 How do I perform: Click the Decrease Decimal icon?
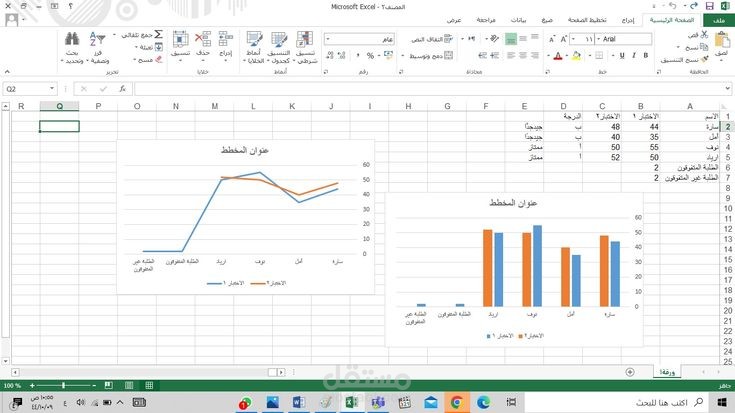click(x=330, y=56)
